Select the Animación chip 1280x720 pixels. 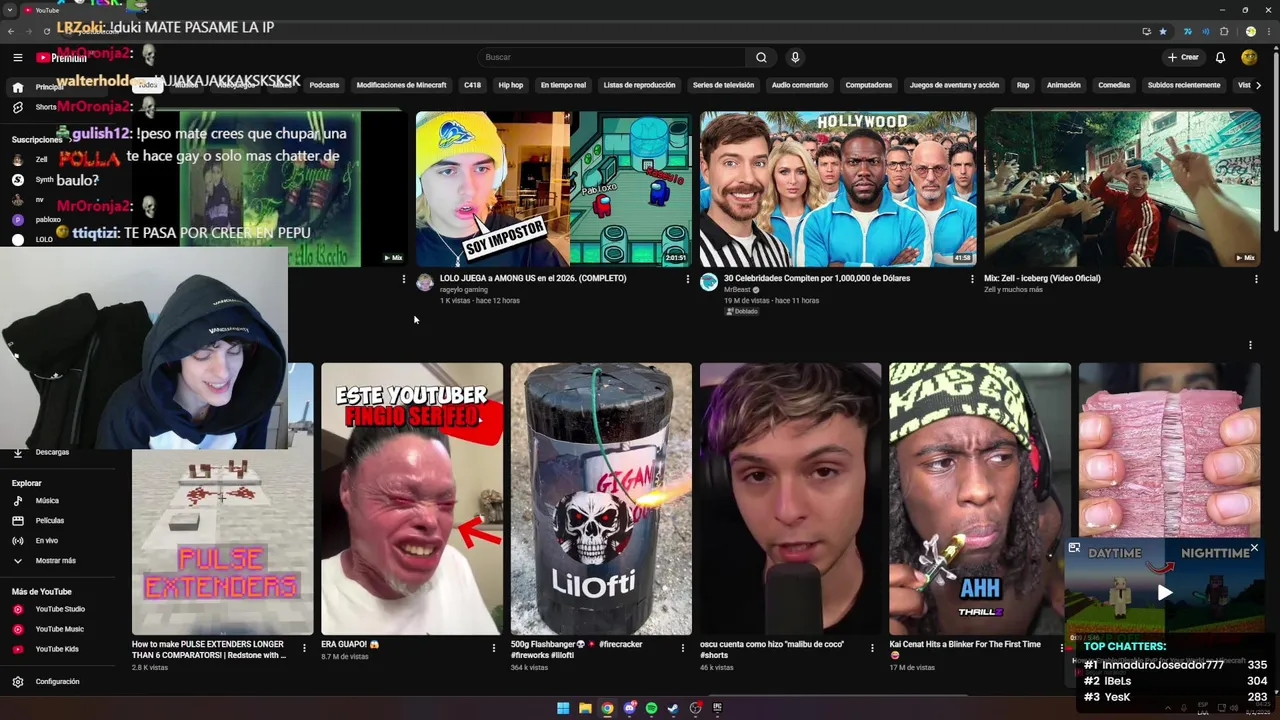[x=1063, y=85]
